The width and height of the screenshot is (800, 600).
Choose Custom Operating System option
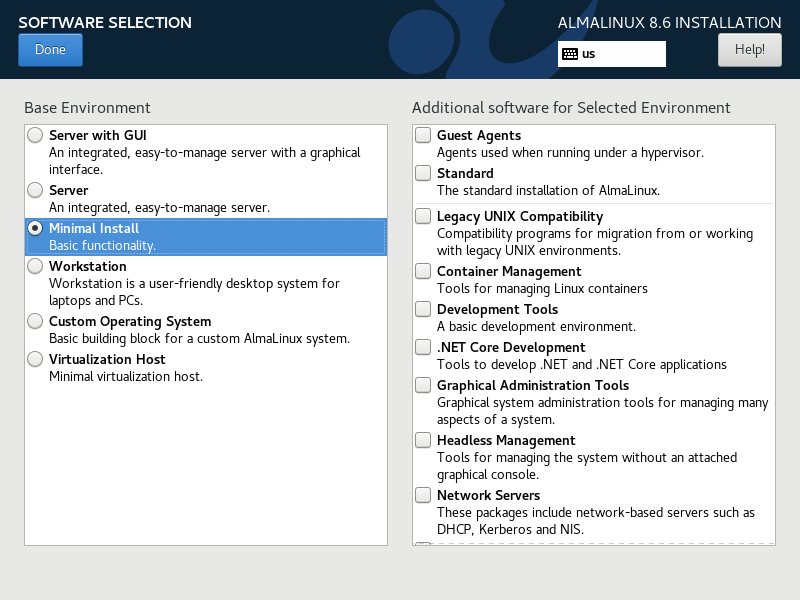coord(35,321)
